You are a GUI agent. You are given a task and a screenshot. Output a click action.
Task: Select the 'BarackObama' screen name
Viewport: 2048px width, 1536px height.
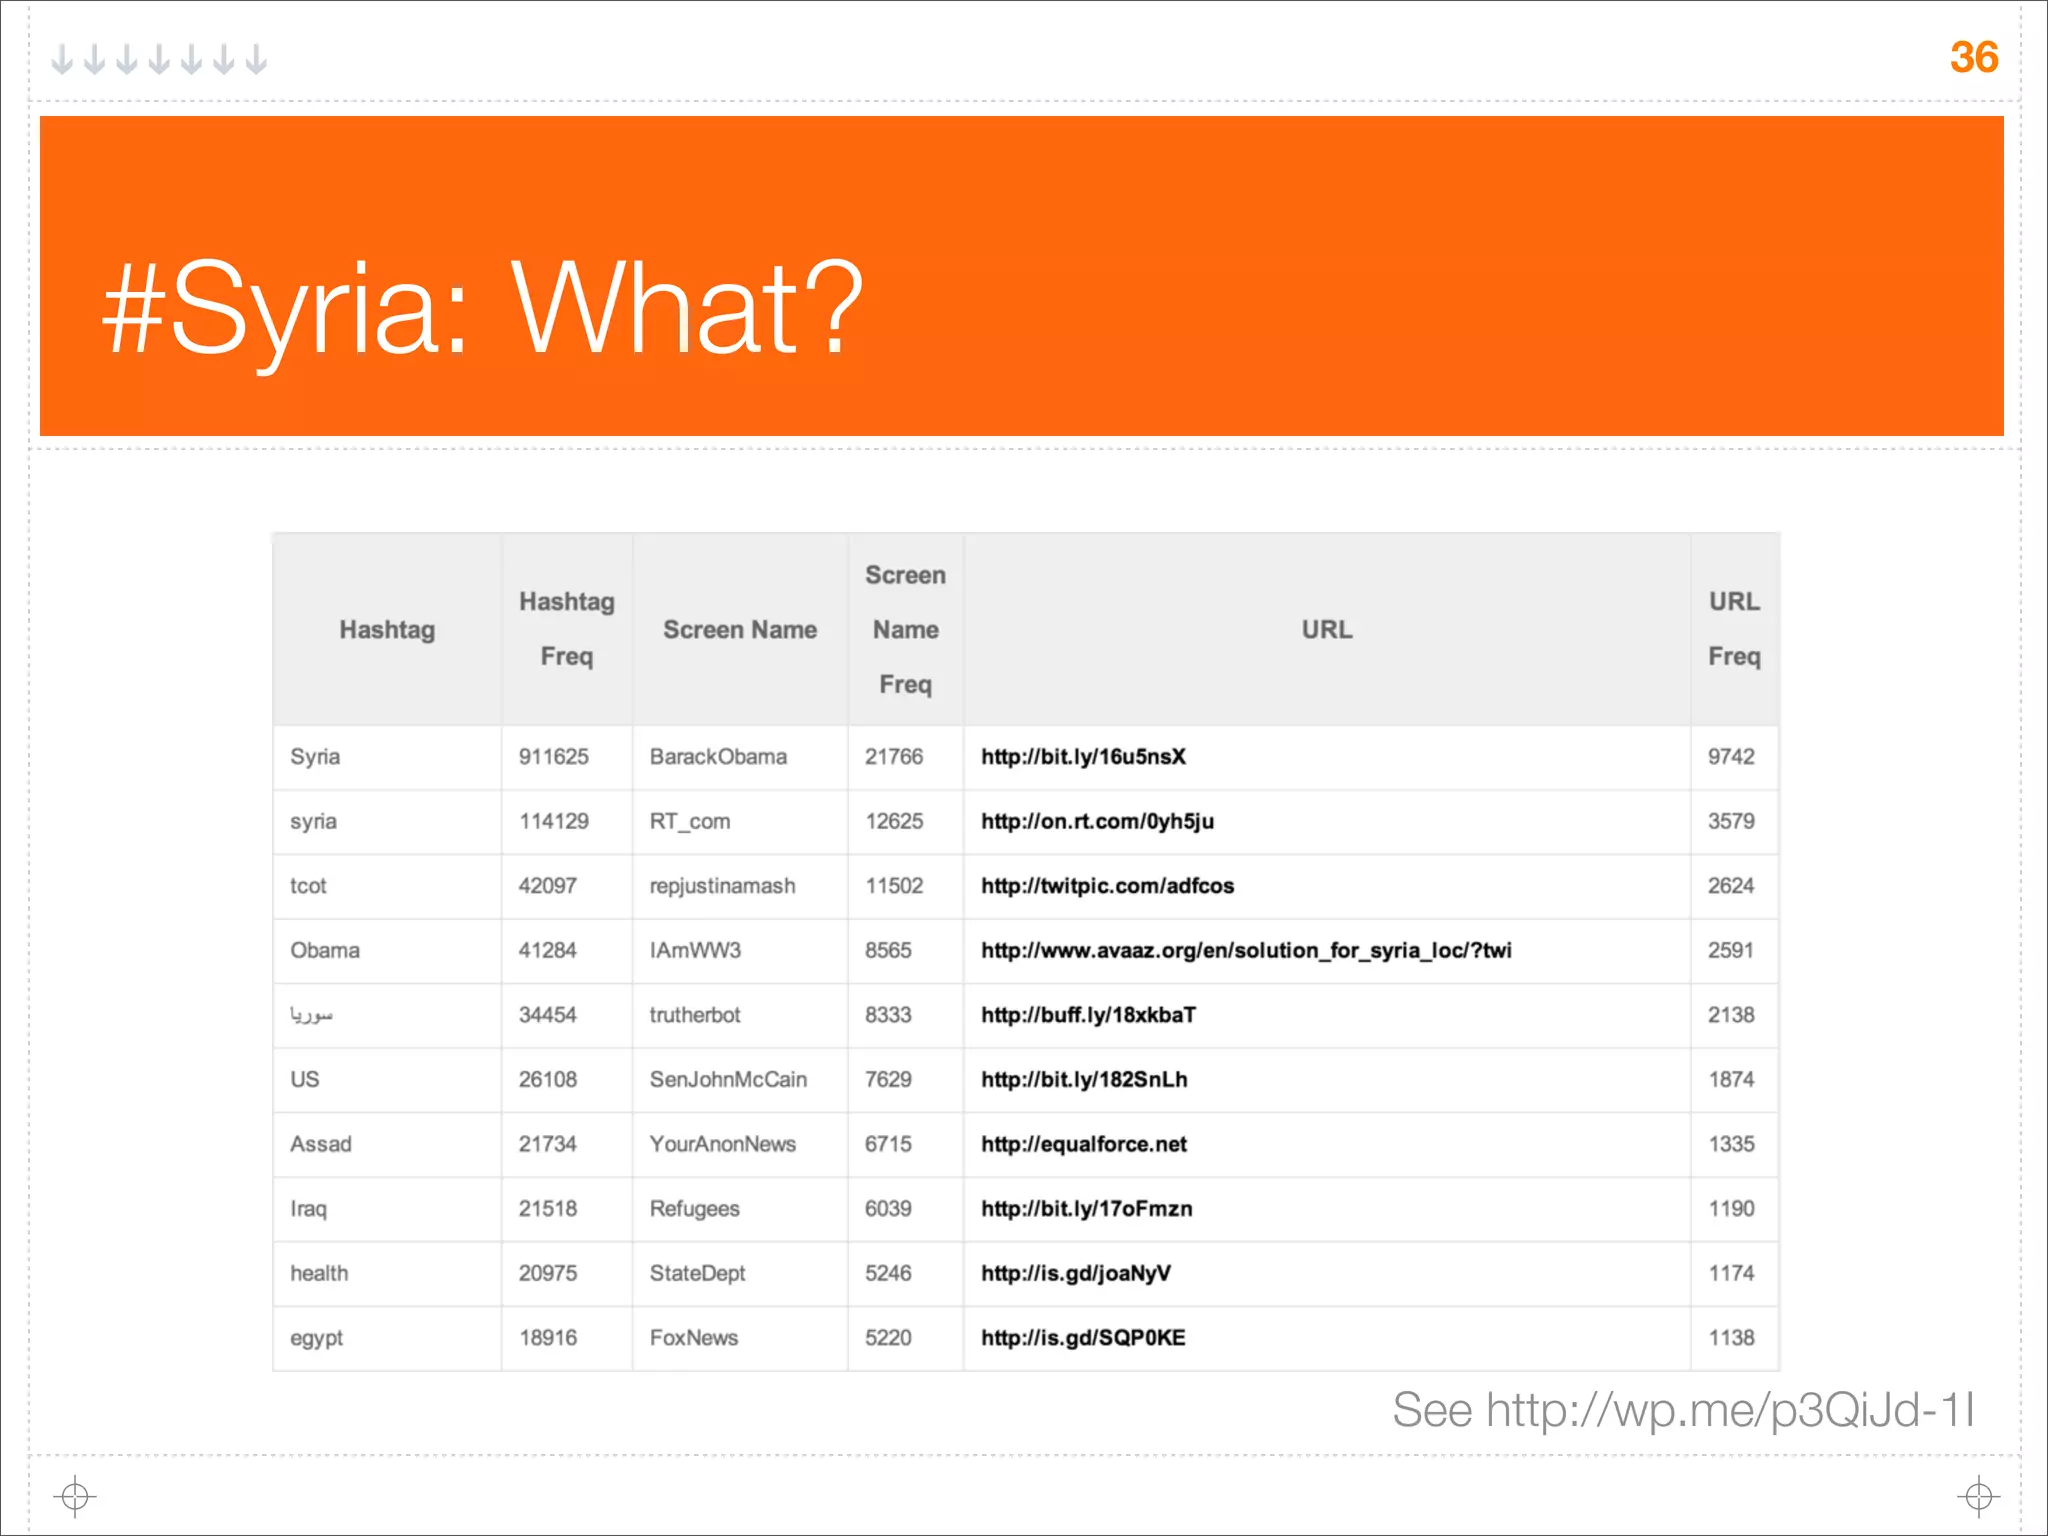[x=718, y=757]
